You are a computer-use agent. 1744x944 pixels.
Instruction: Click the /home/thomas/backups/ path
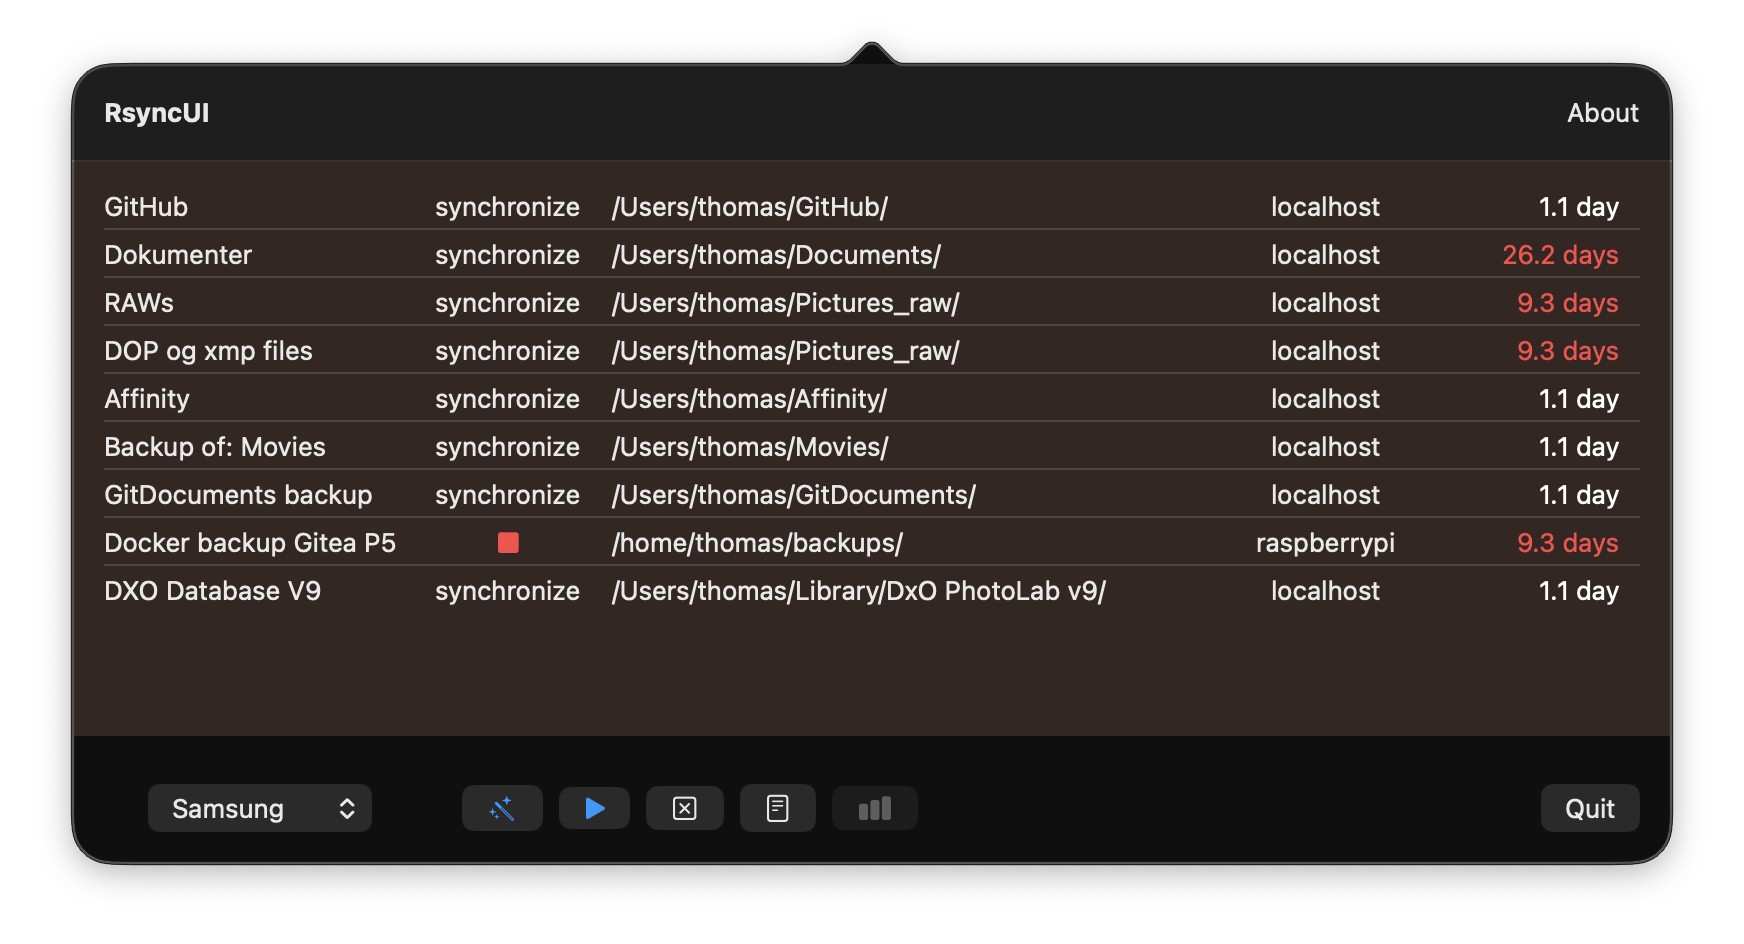(757, 543)
